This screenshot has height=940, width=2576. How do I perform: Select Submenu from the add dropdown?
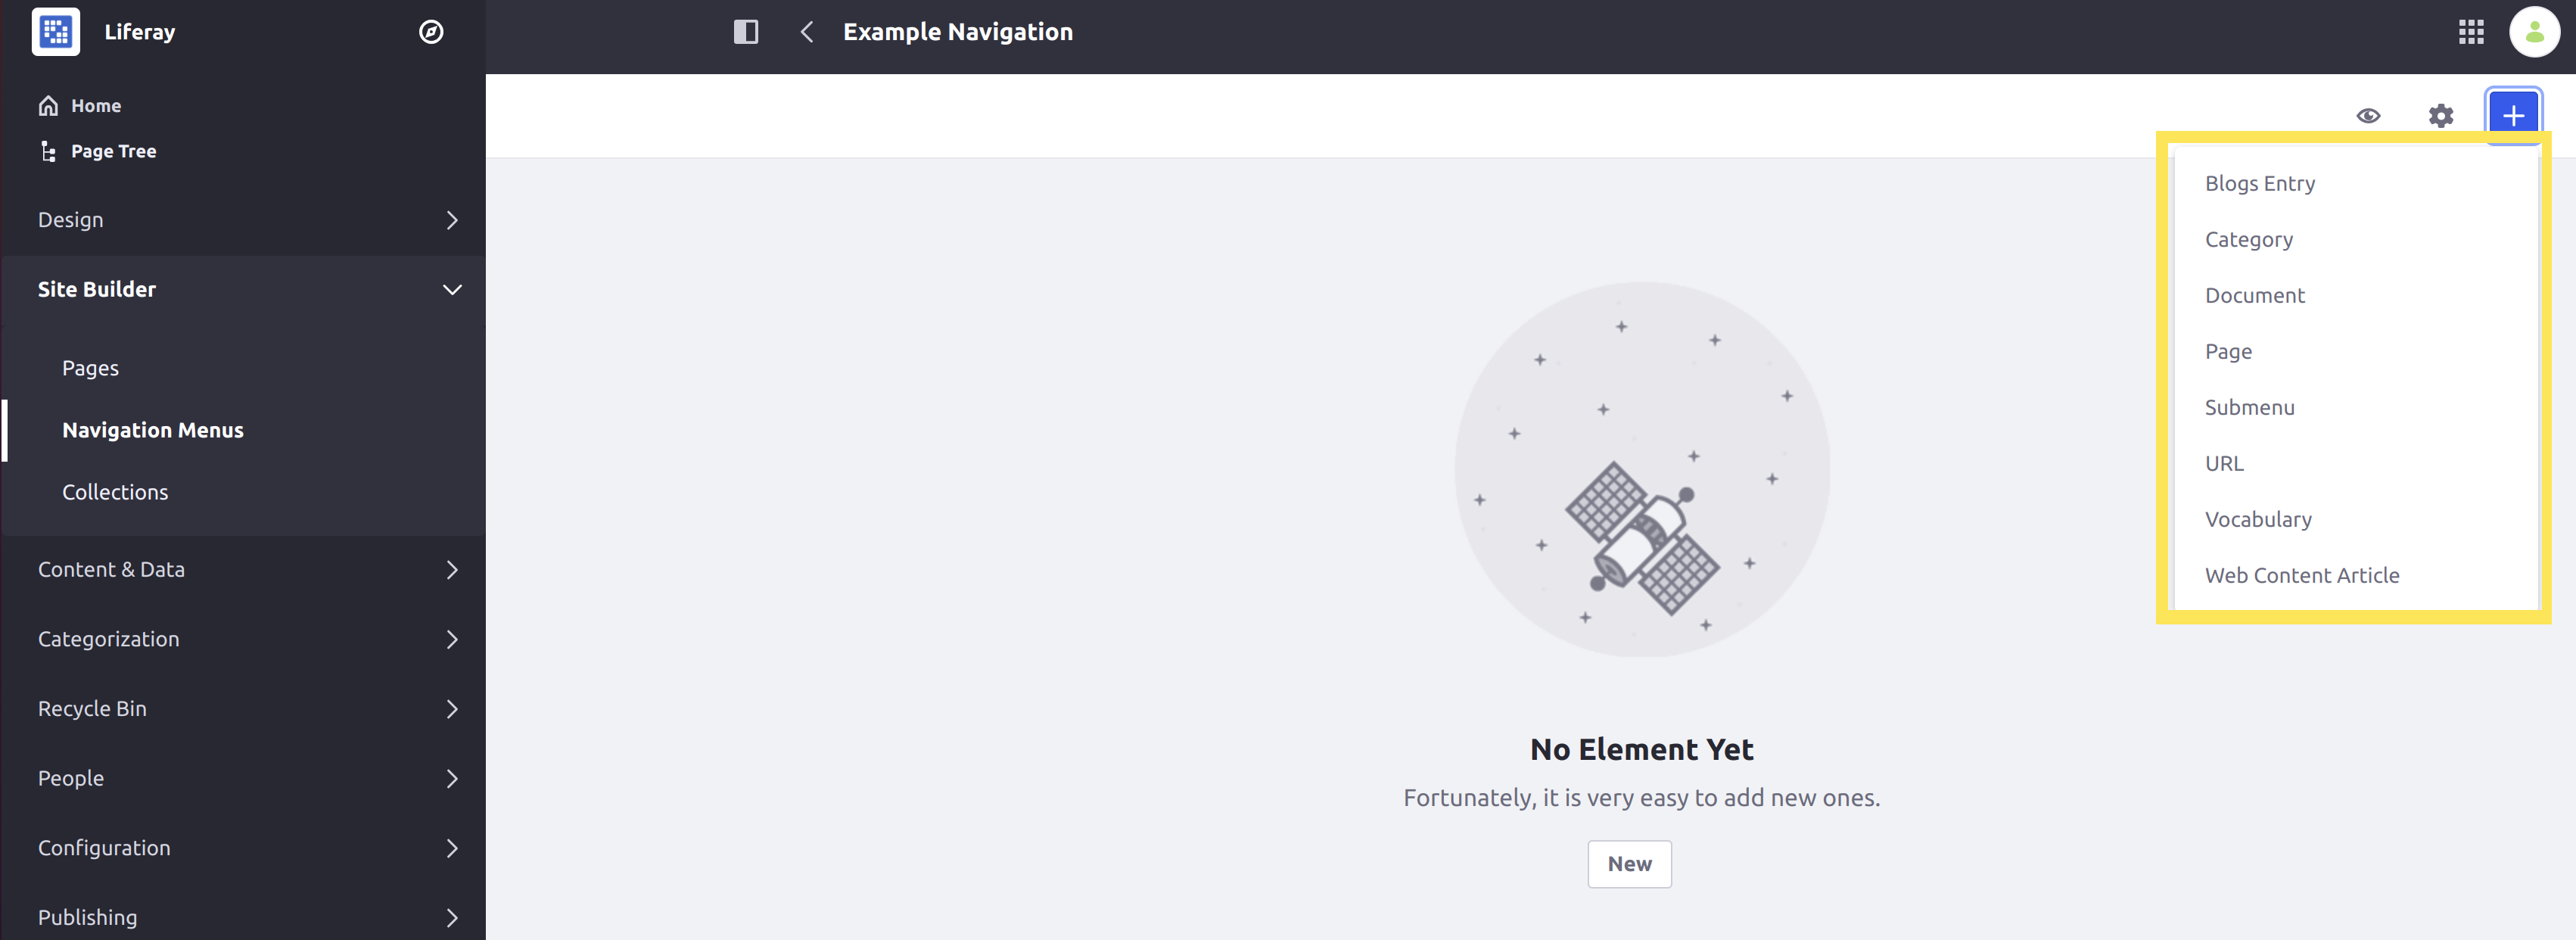click(2249, 406)
